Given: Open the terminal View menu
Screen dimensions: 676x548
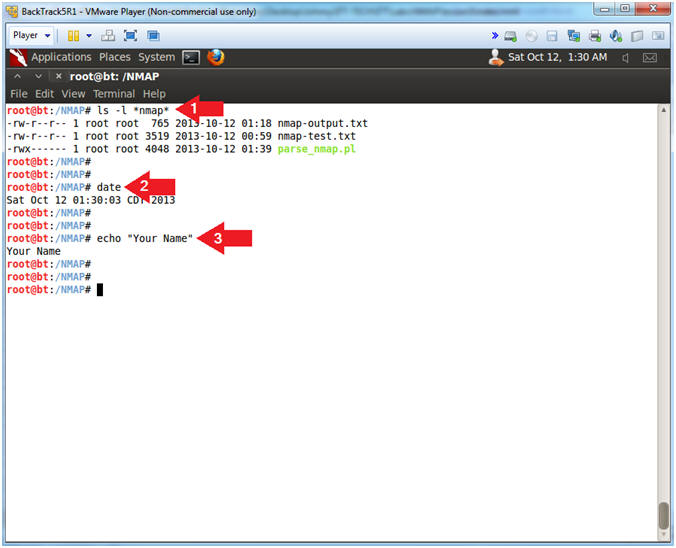Looking at the screenshot, I should [x=73, y=94].
